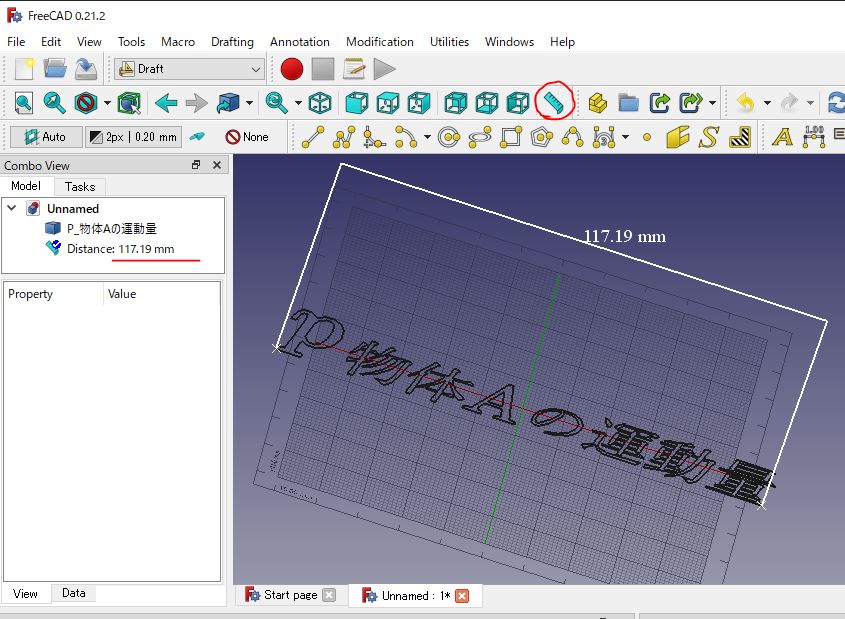The height and width of the screenshot is (619, 845).
Task: Open the workbench selector showing Draft
Action: click(188, 68)
